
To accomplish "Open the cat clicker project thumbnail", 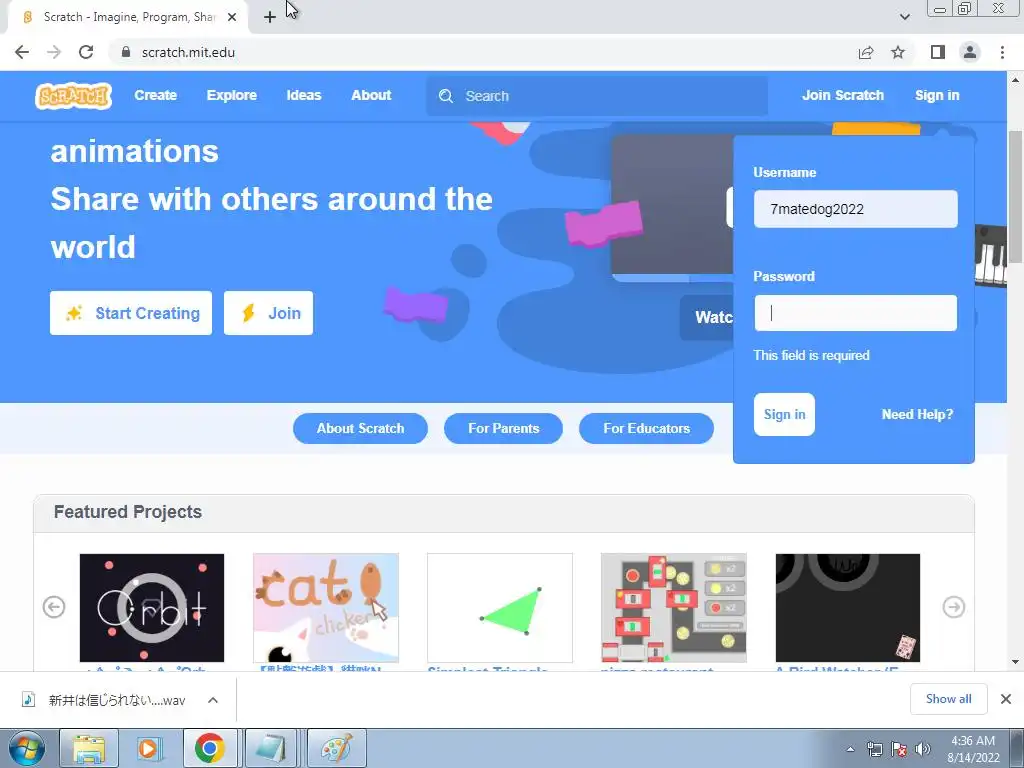I will (326, 607).
